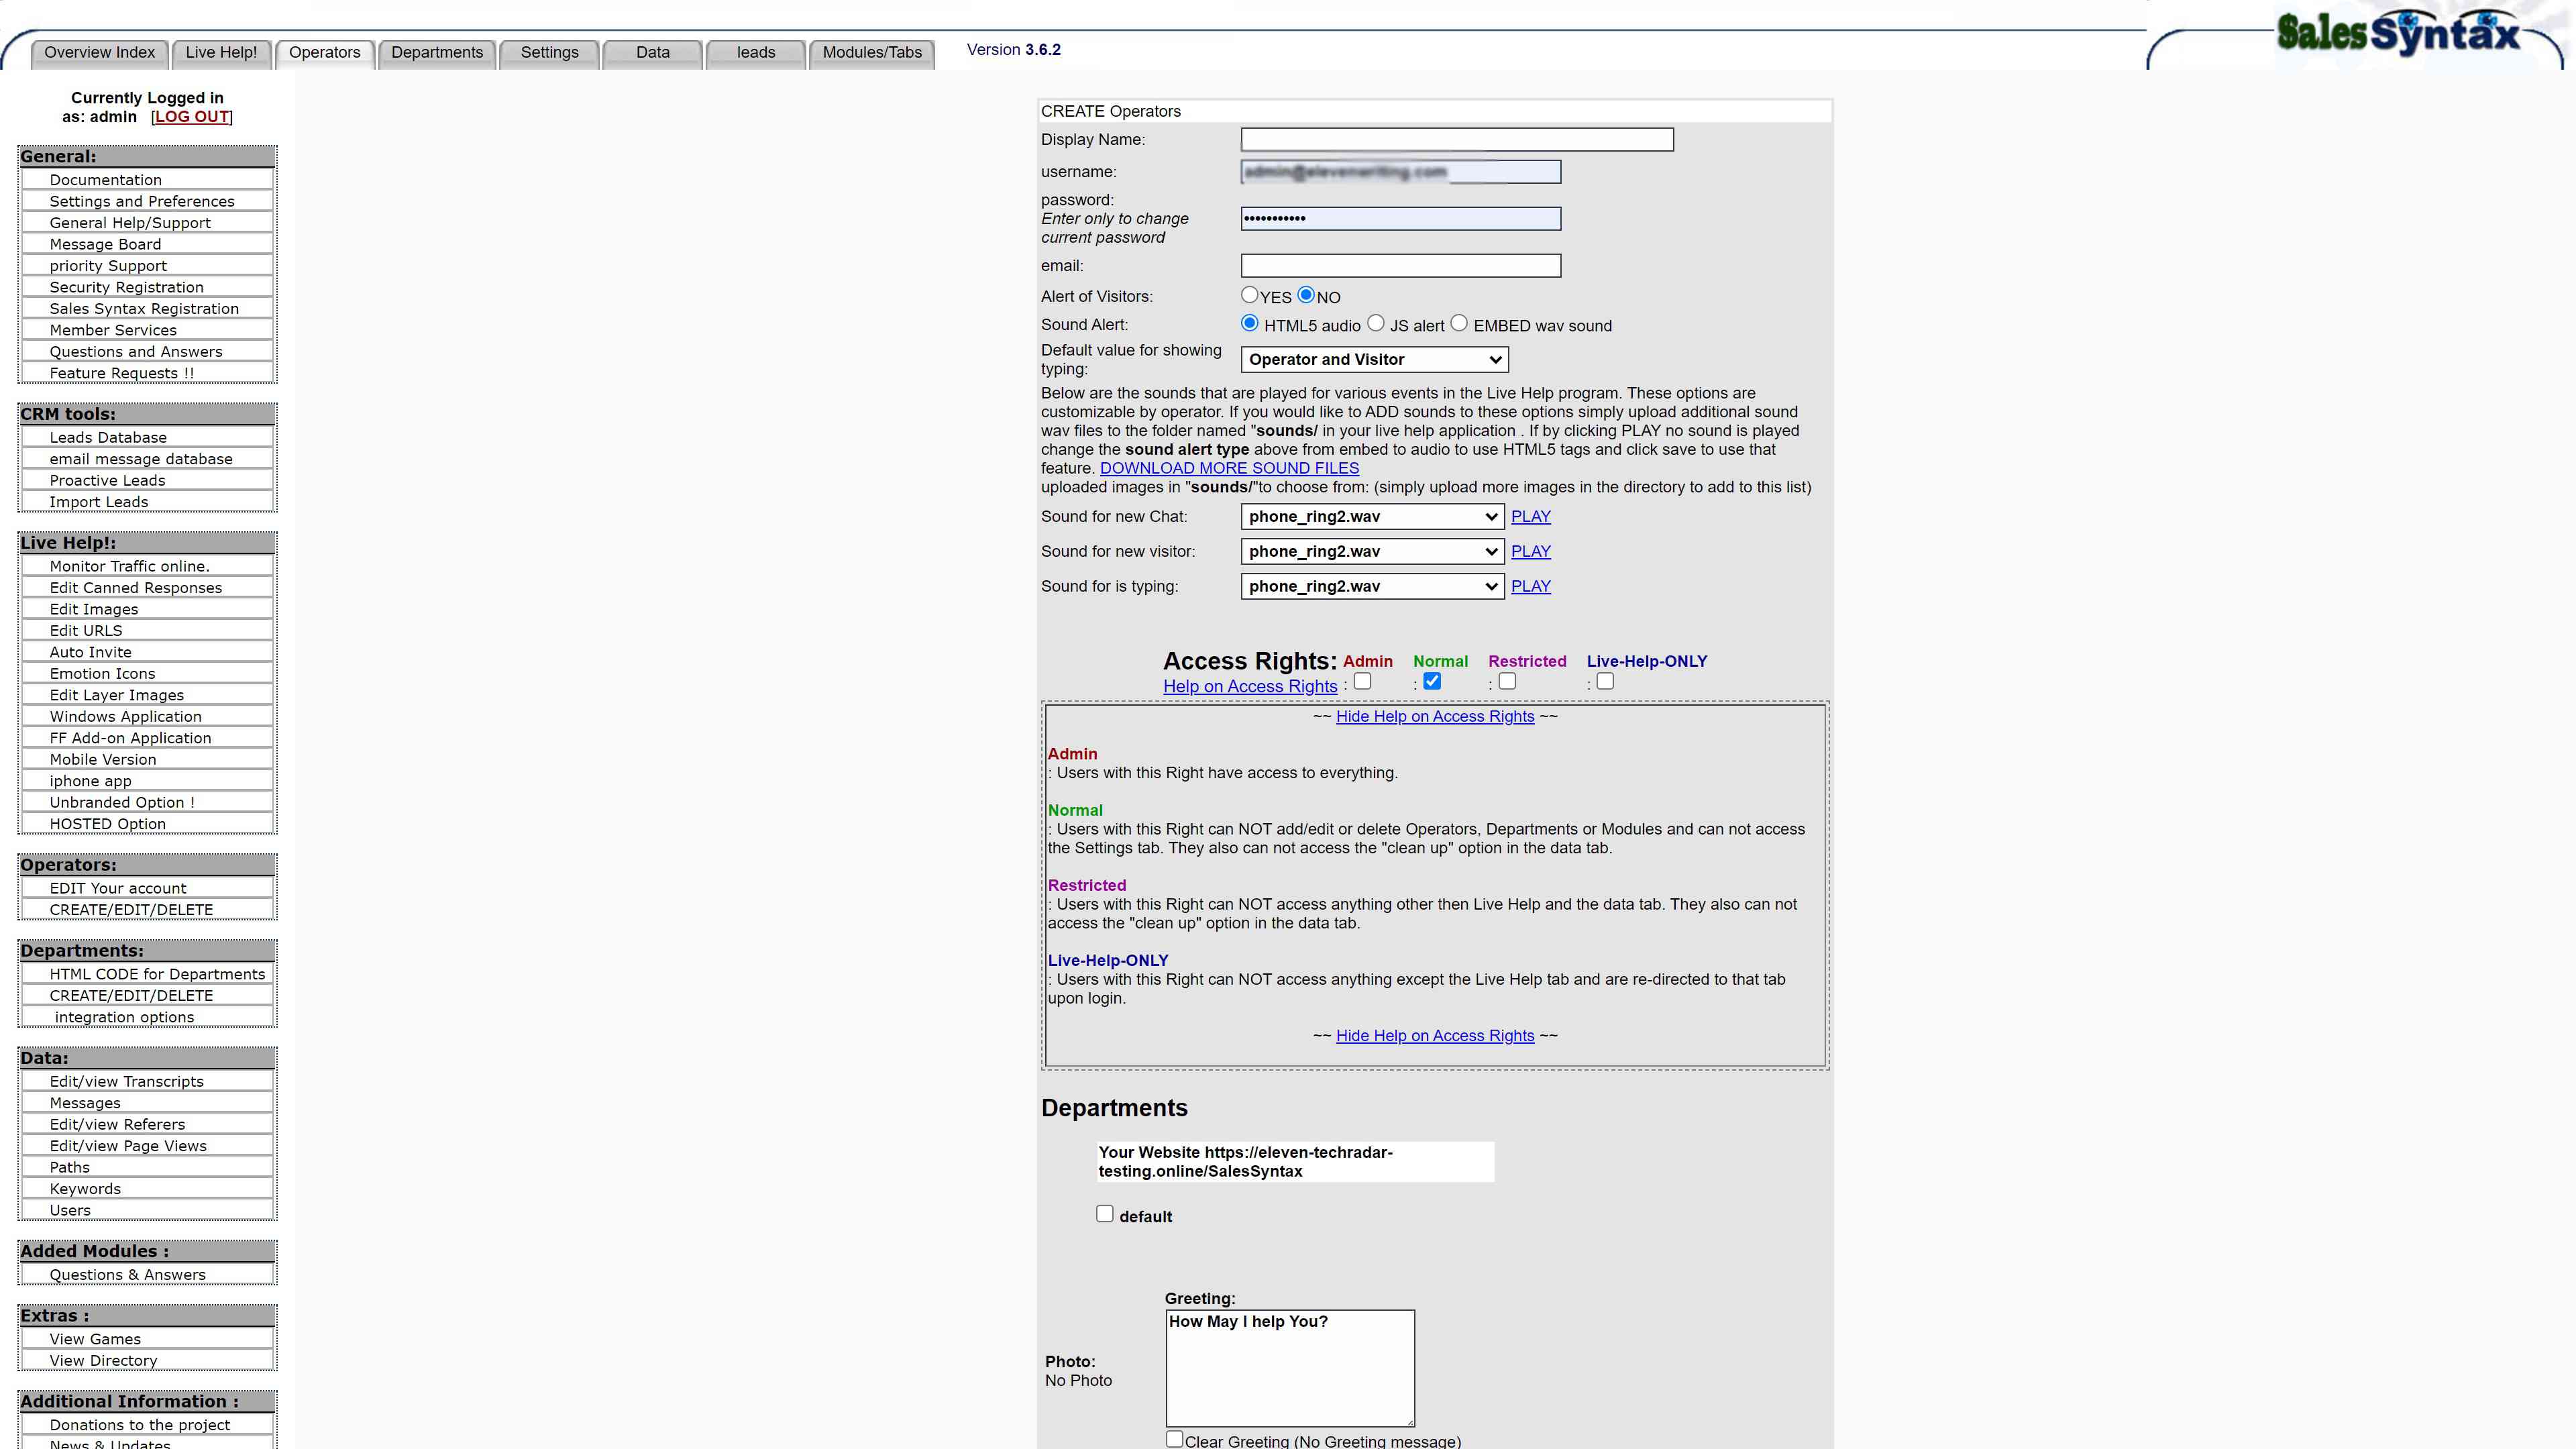Open Monitor Traffic online in sidebar

129,566
